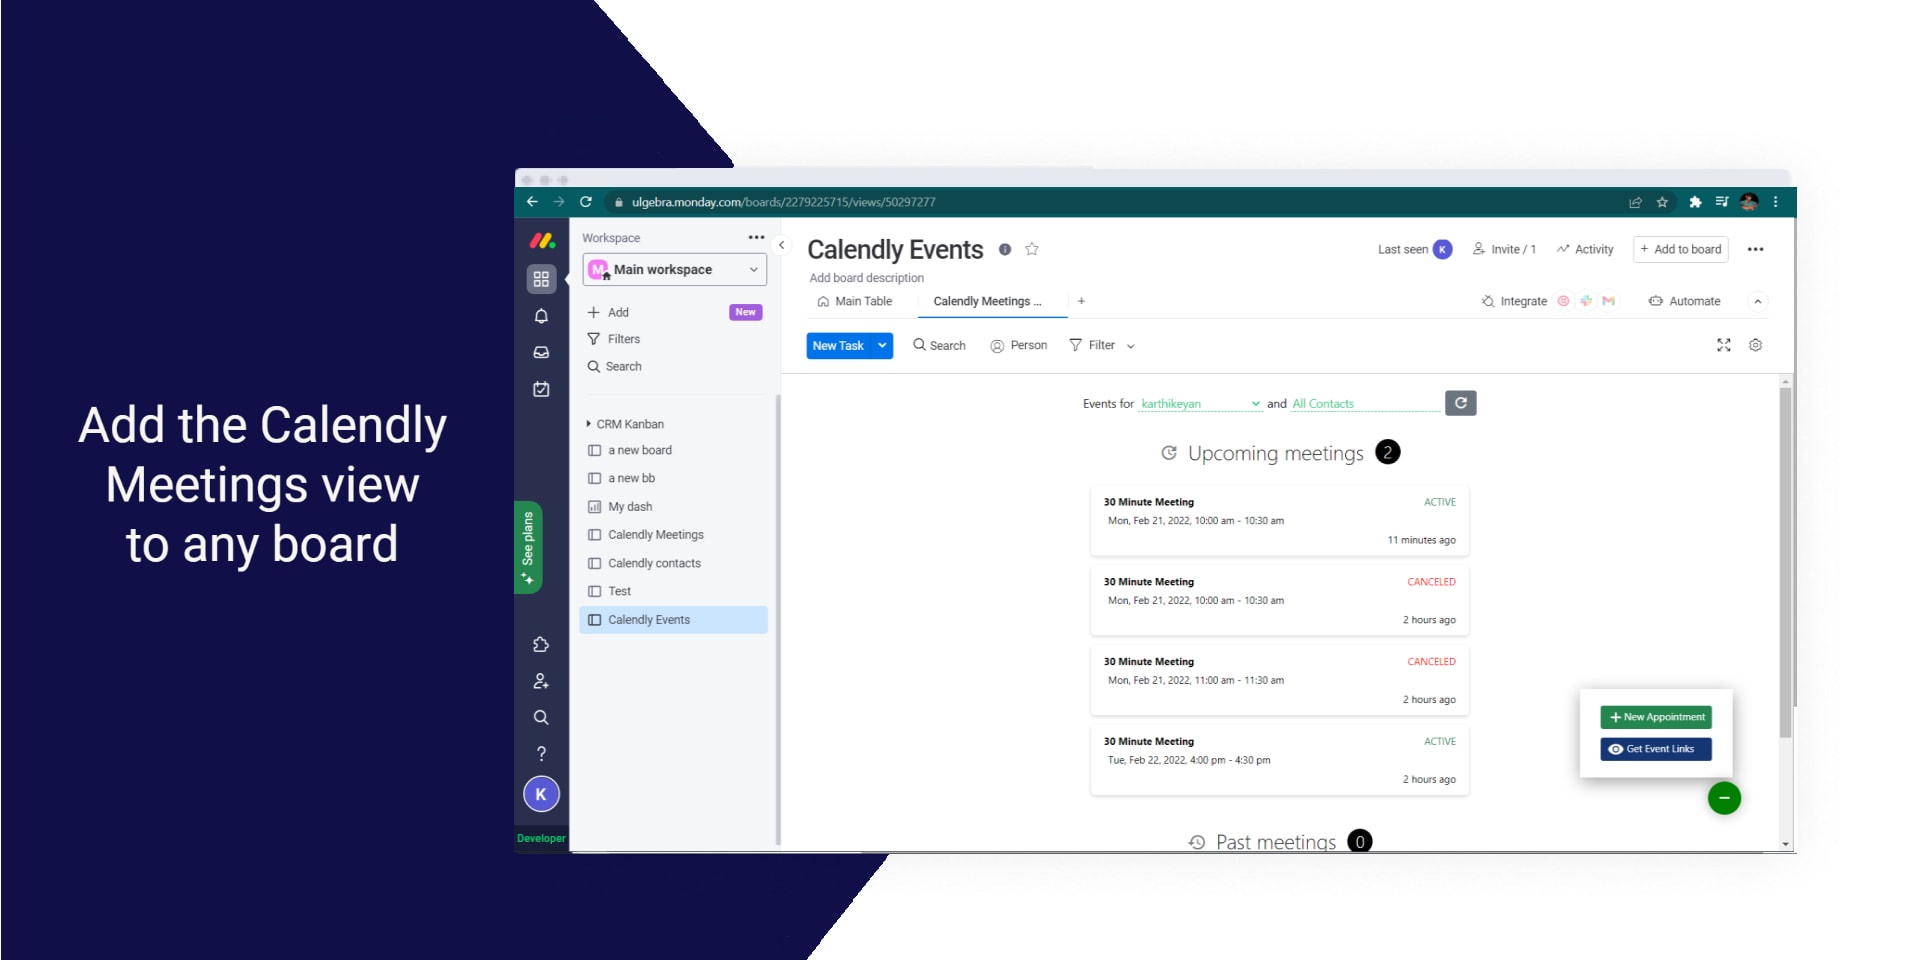Click Add in the sidebar
The image size is (1920, 960).
609,312
